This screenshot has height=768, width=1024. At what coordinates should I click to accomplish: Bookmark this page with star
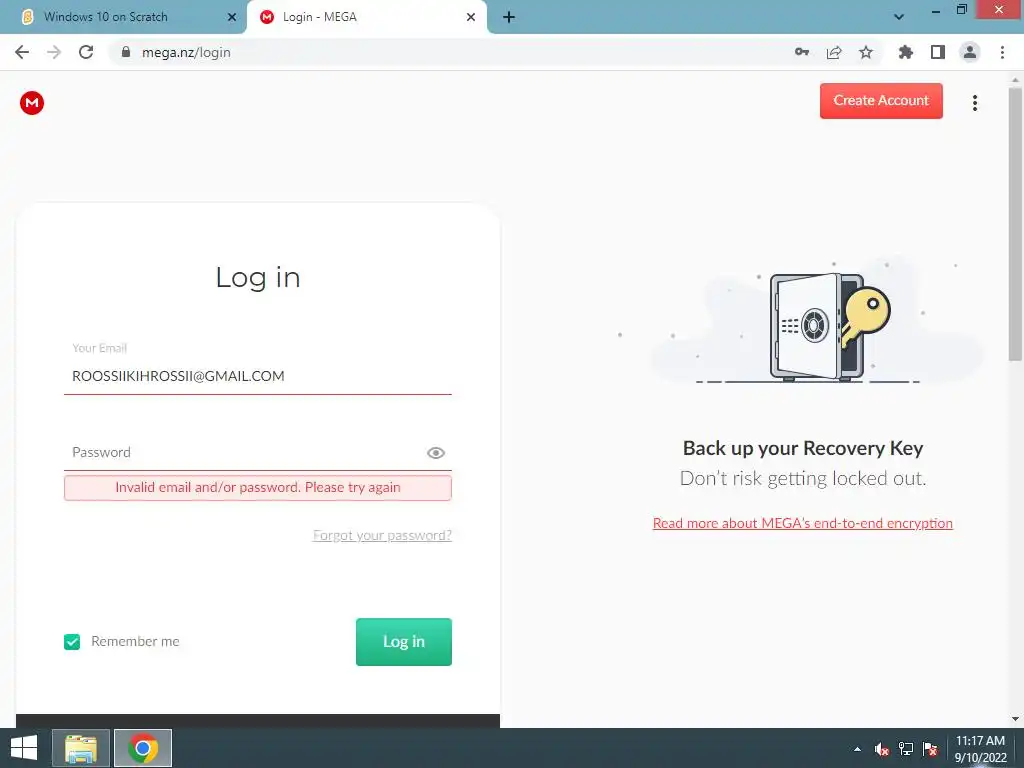pos(866,52)
